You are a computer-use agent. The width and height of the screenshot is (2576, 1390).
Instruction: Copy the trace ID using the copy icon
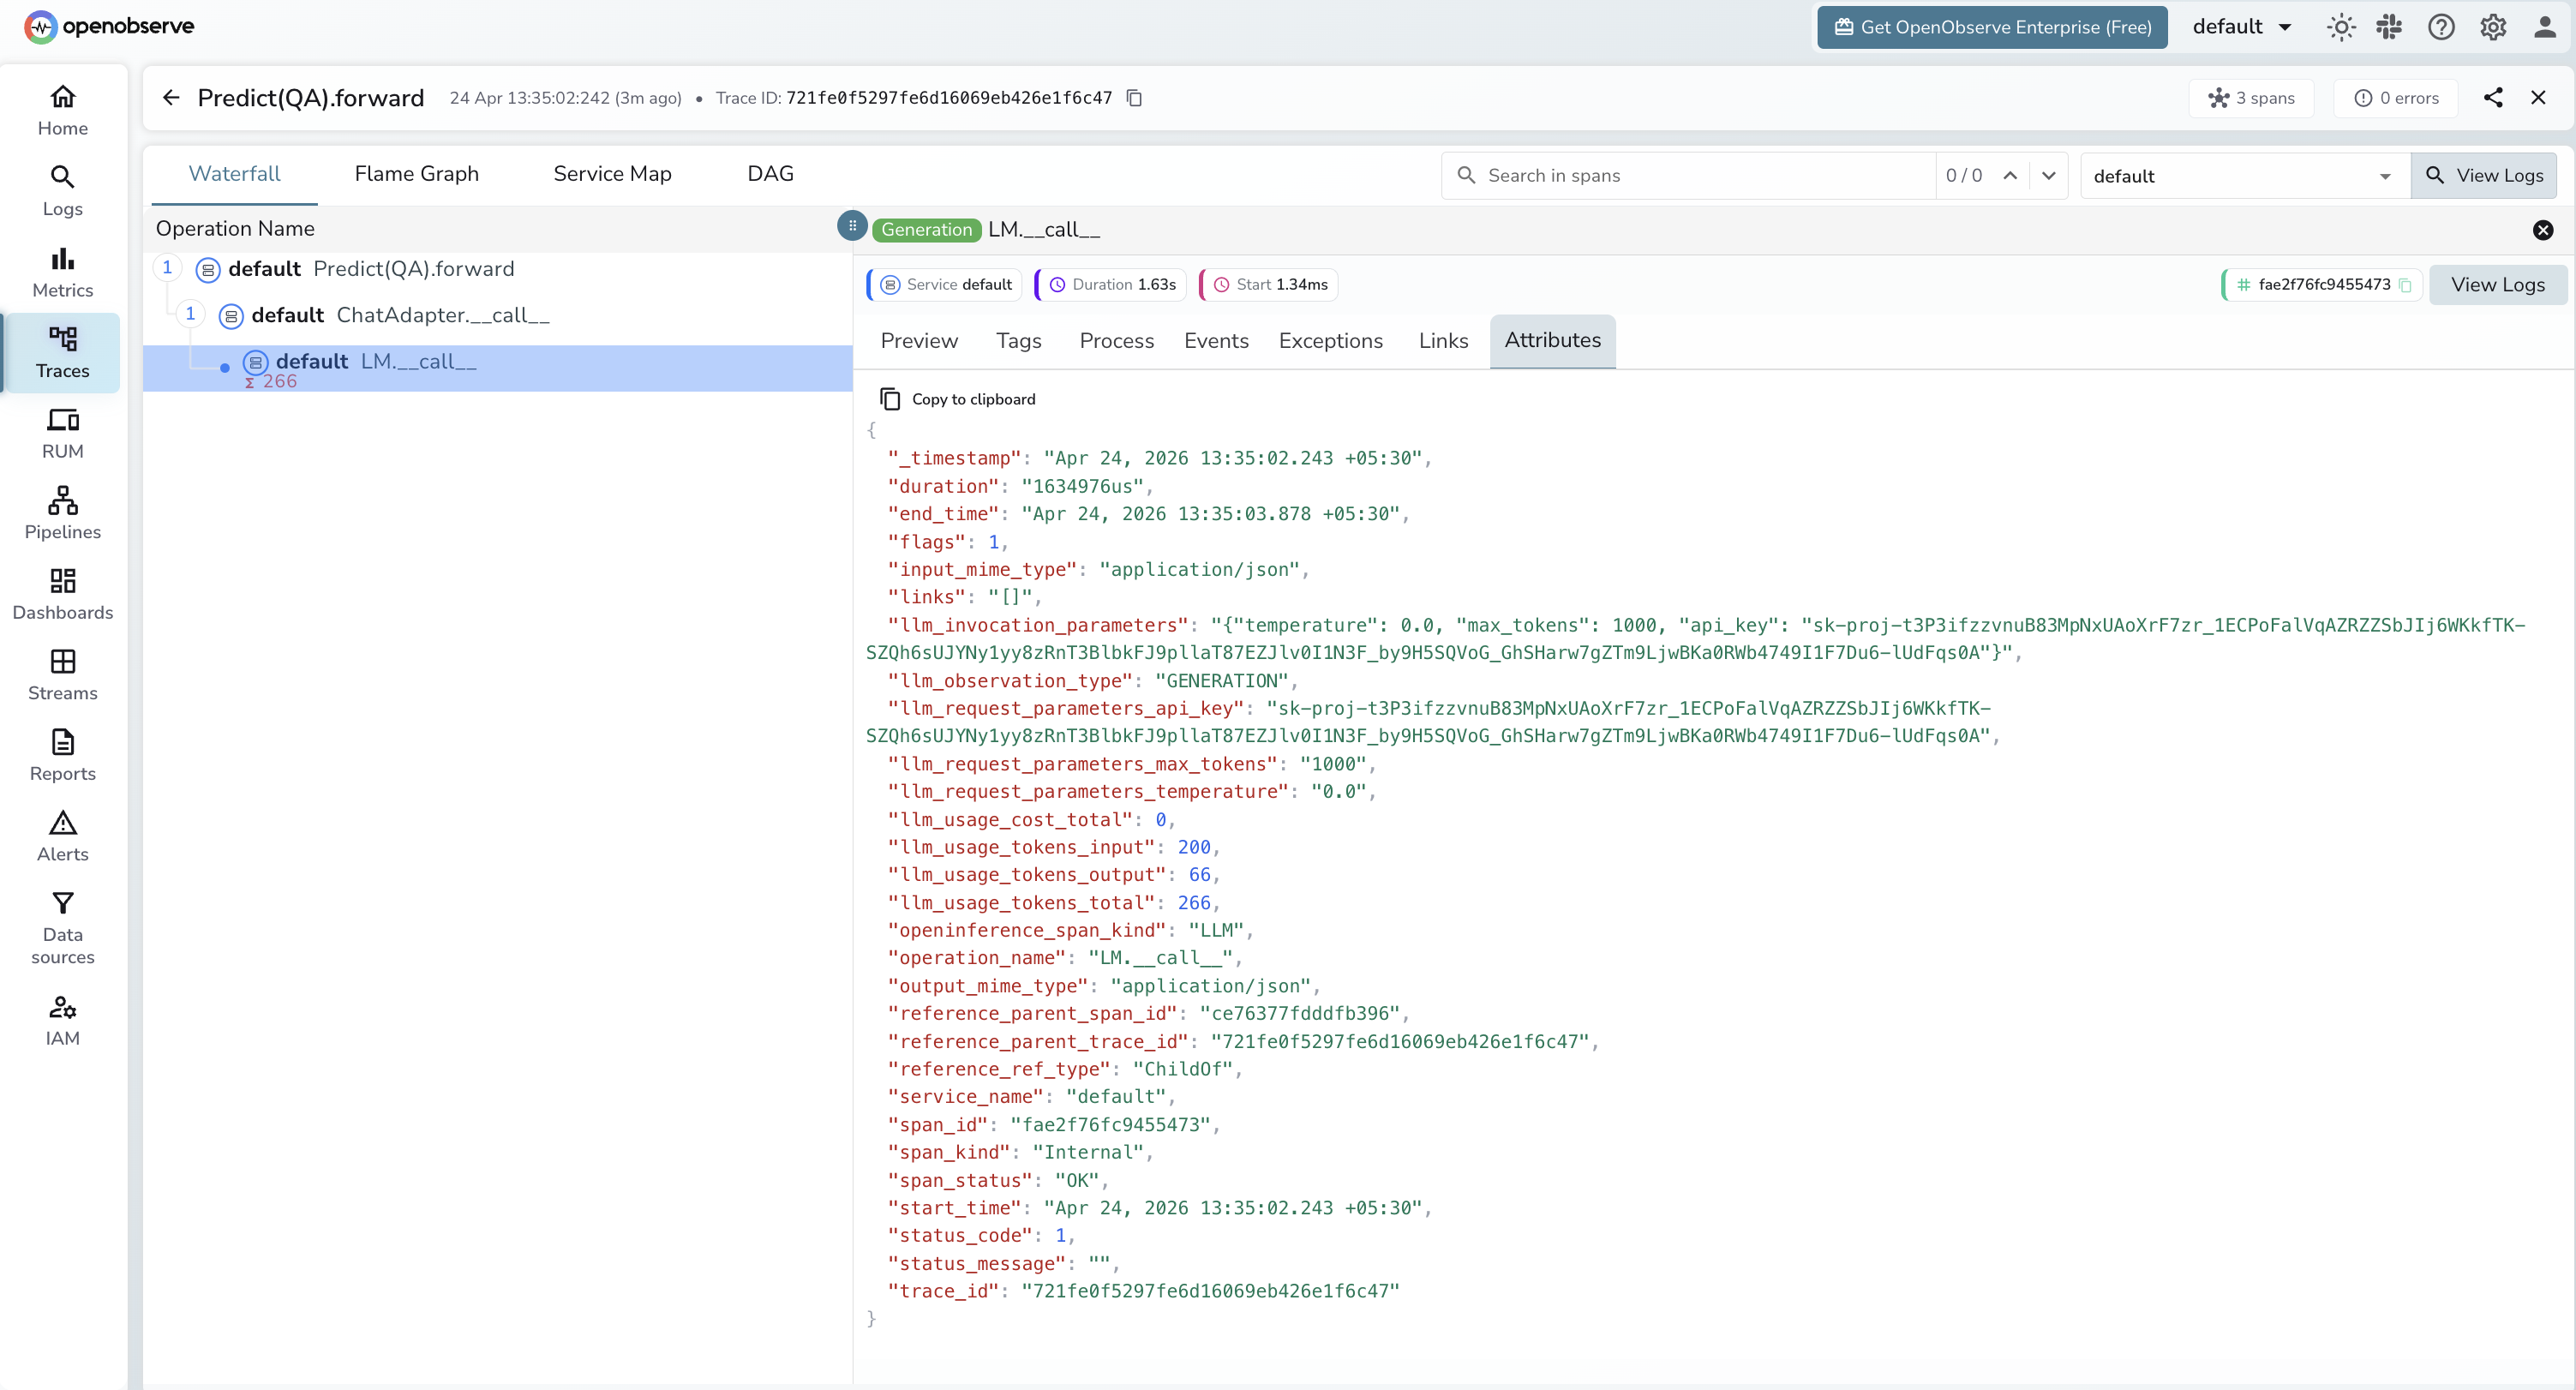(x=1133, y=97)
